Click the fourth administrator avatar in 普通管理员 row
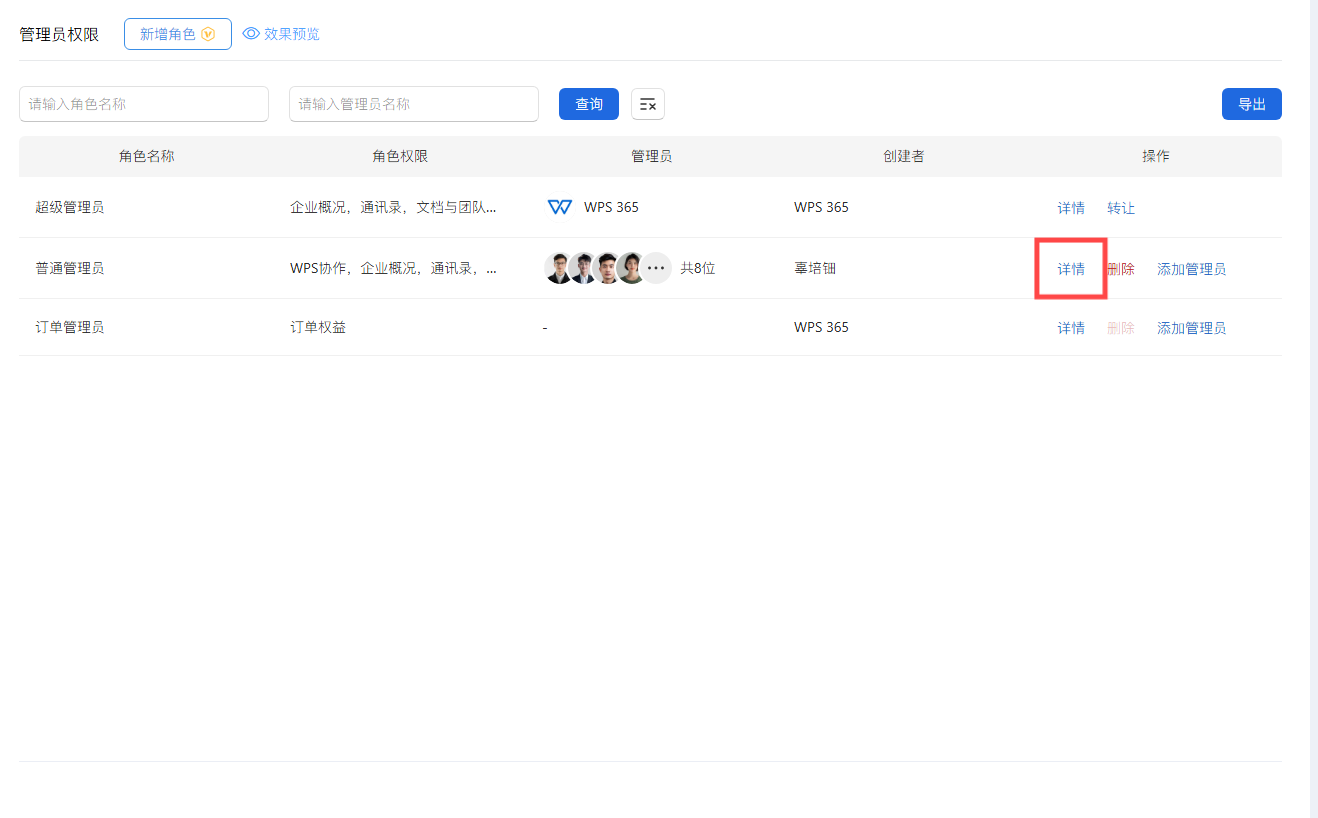The width and height of the screenshot is (1318, 818). pos(630,268)
